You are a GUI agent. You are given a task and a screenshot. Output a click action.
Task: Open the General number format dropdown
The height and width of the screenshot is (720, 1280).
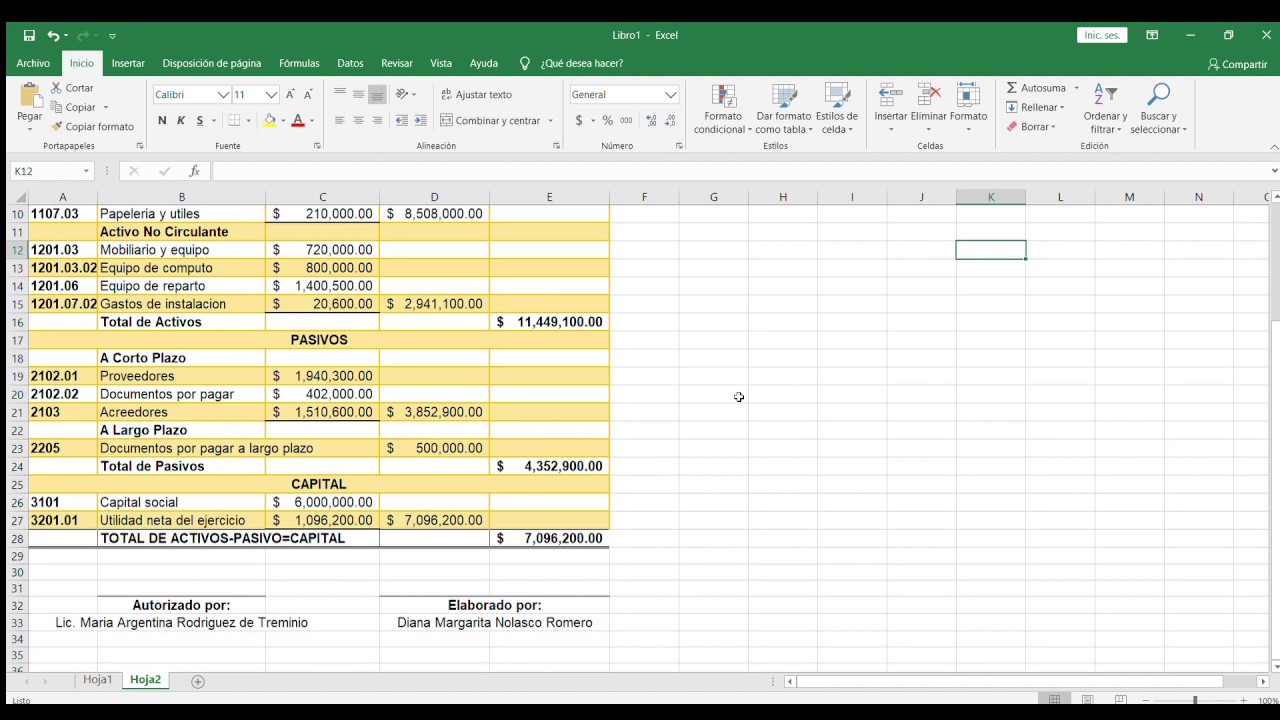pyautogui.click(x=671, y=95)
